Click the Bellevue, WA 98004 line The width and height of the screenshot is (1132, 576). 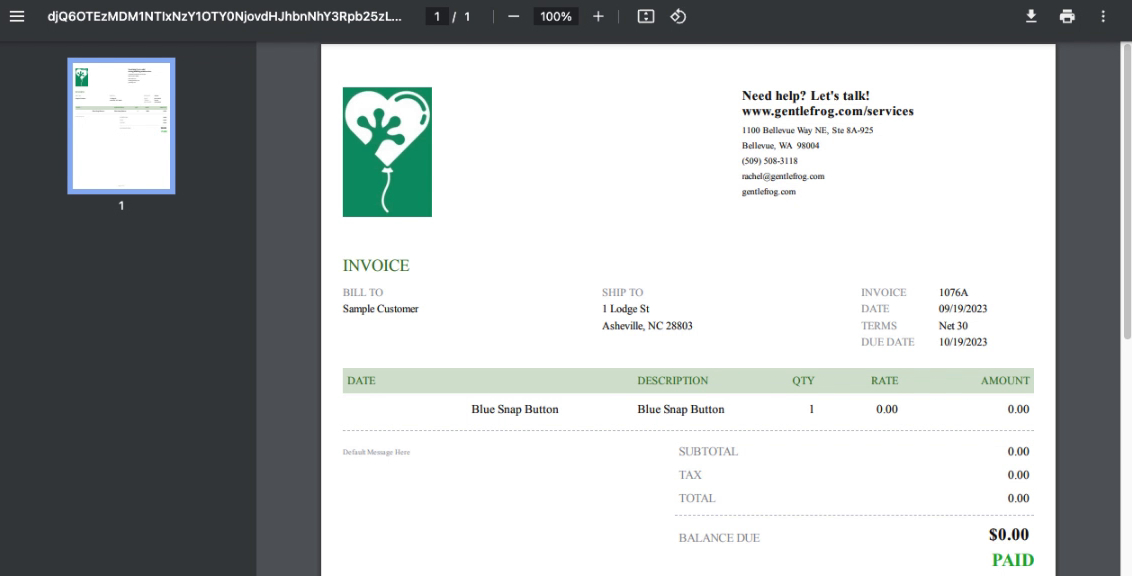(x=780, y=146)
